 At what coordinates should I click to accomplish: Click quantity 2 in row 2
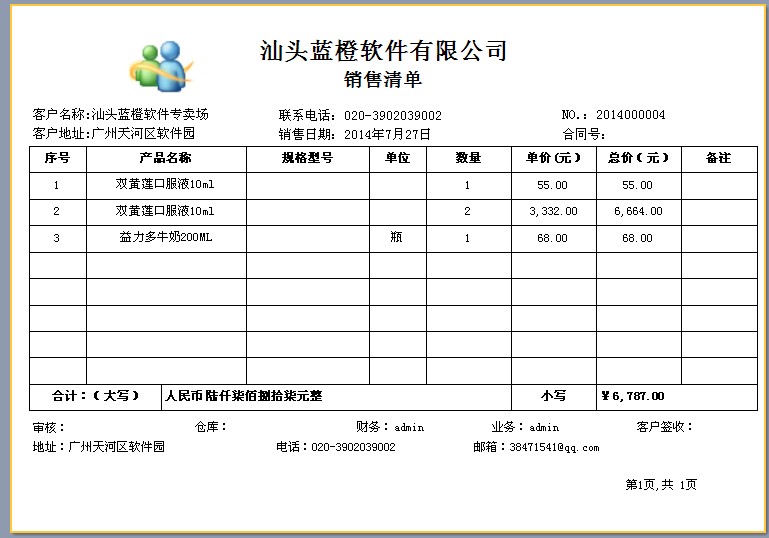467,211
